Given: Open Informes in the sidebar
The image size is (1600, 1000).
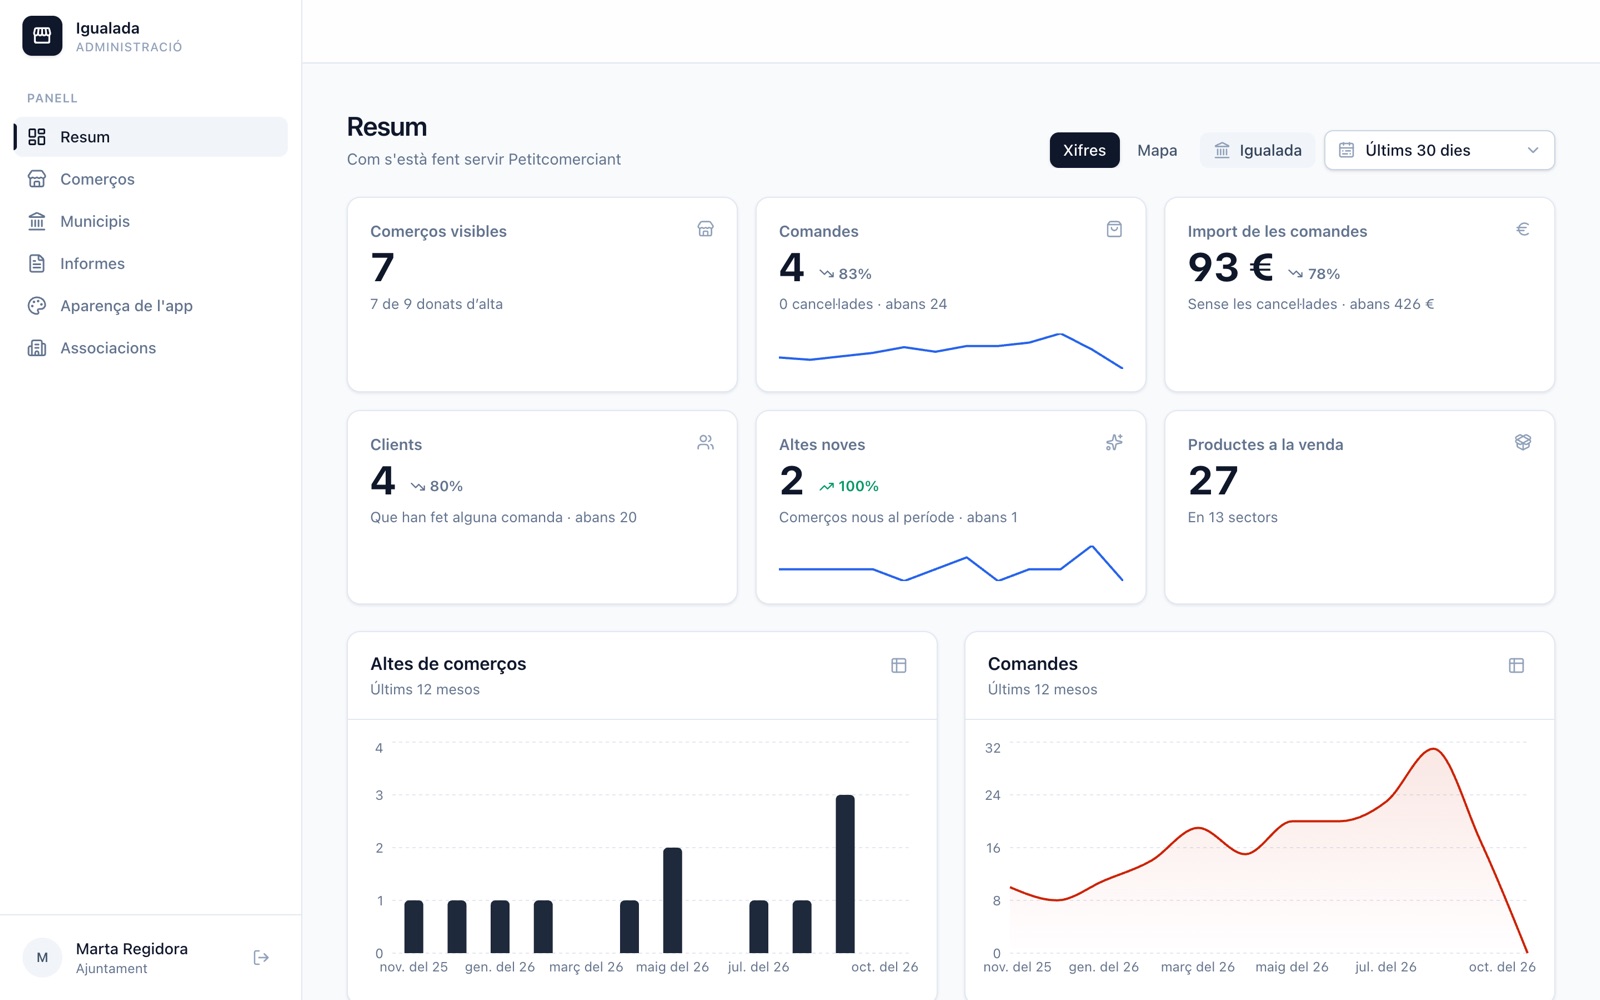Looking at the screenshot, I should pos(150,263).
